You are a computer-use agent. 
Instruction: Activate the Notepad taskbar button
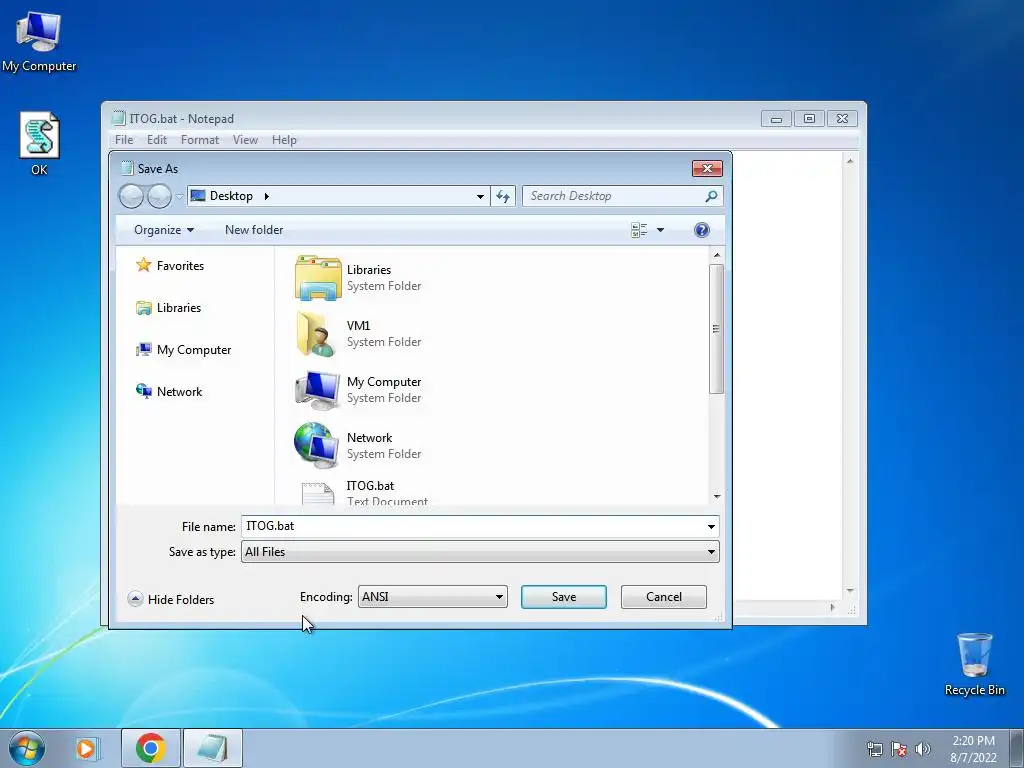[213, 748]
